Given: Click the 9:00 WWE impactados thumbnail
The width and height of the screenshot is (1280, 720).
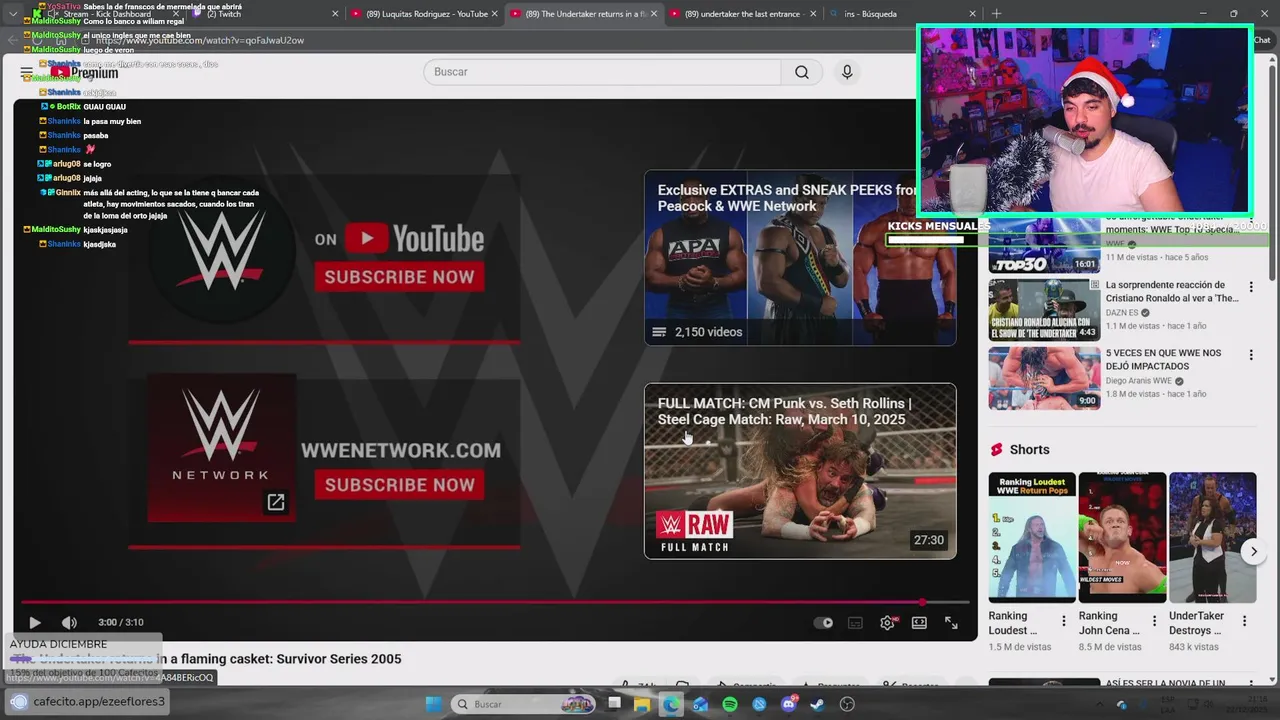Looking at the screenshot, I should 1044,378.
